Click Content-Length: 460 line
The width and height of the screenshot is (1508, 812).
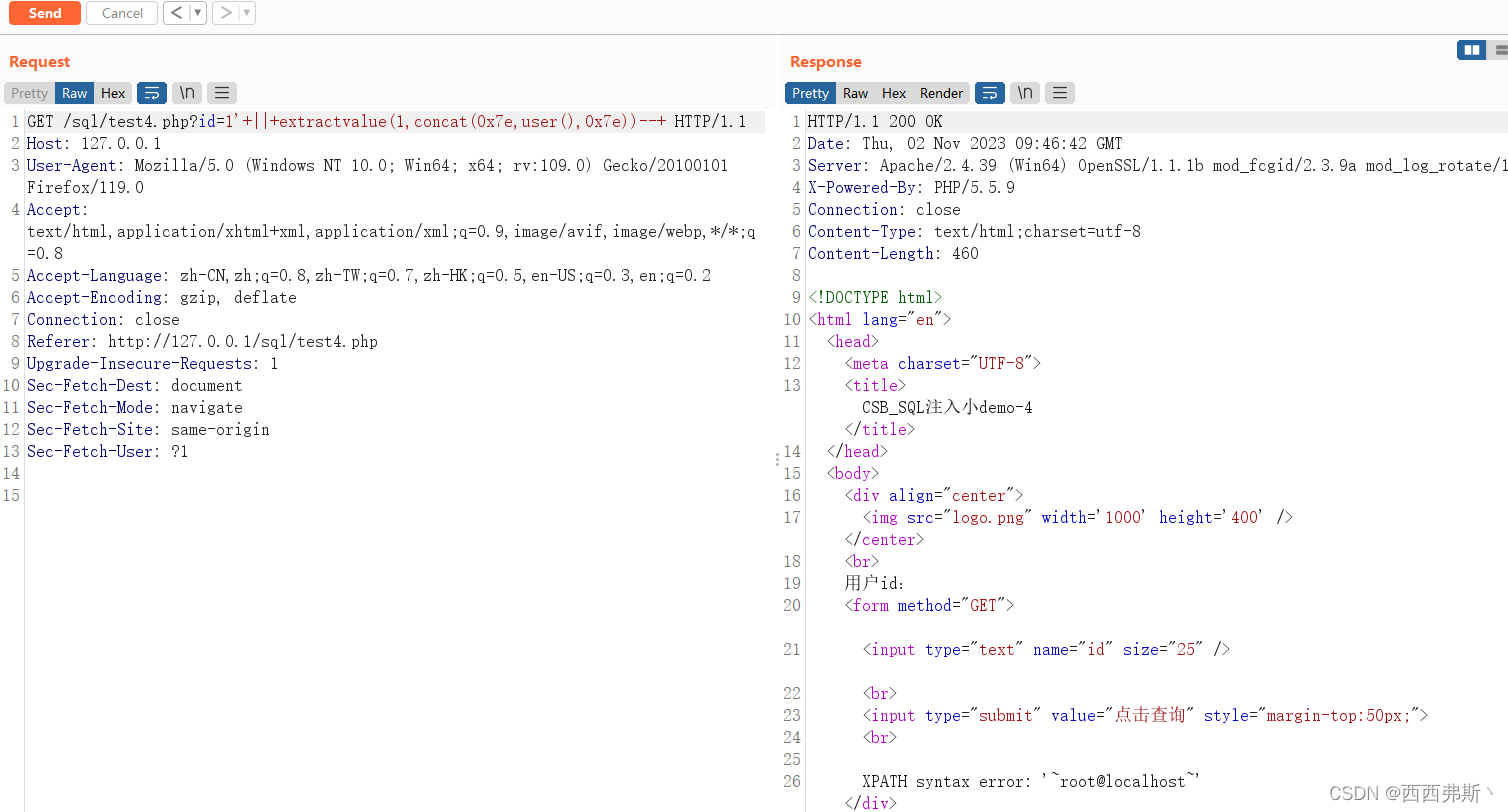(x=893, y=254)
